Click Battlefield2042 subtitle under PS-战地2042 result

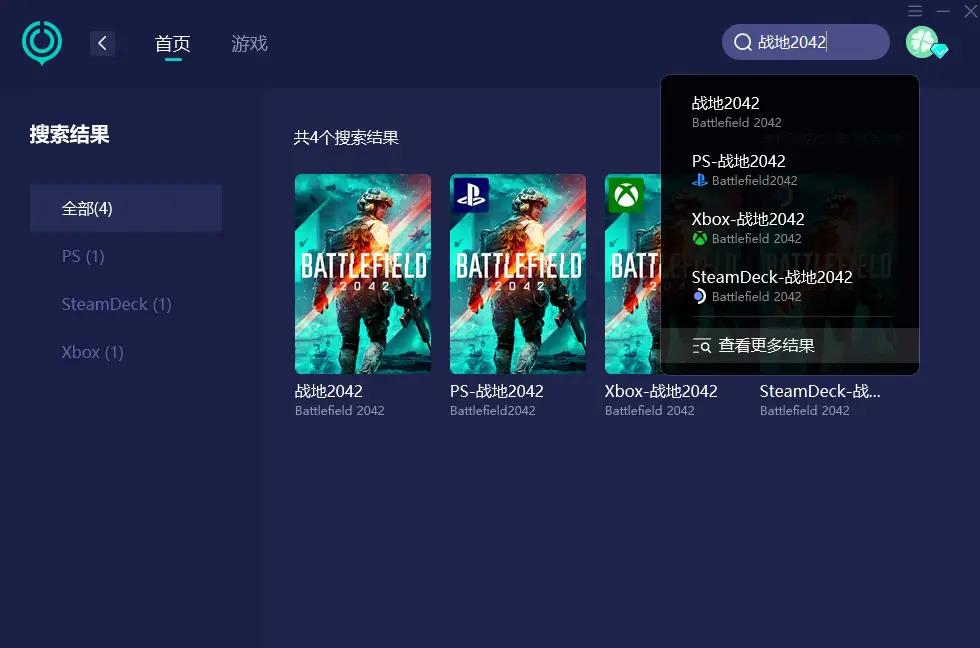pos(493,411)
